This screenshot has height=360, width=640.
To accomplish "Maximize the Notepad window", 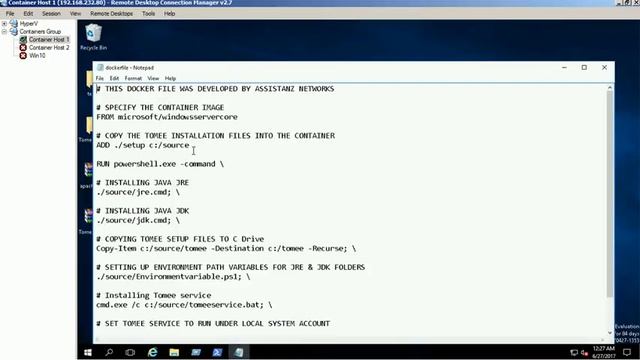I will [x=584, y=68].
